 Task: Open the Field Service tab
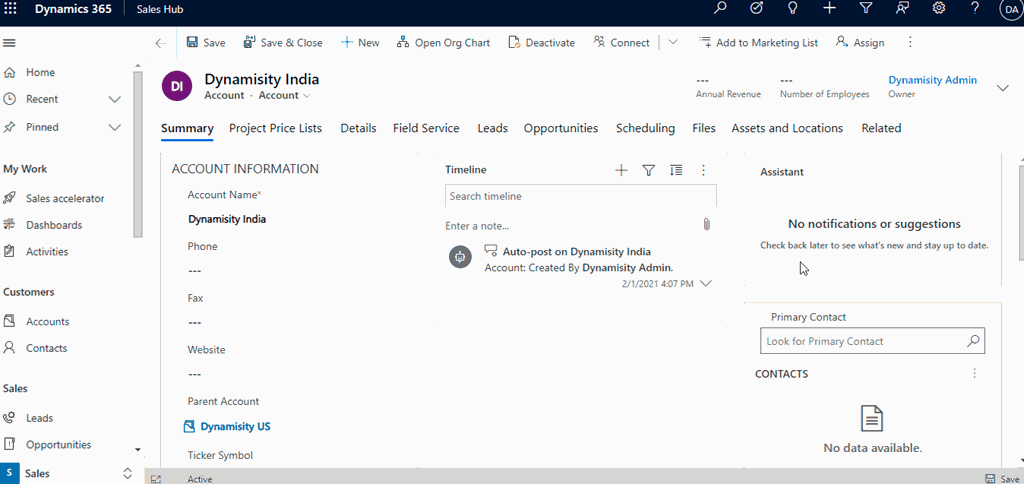click(426, 128)
